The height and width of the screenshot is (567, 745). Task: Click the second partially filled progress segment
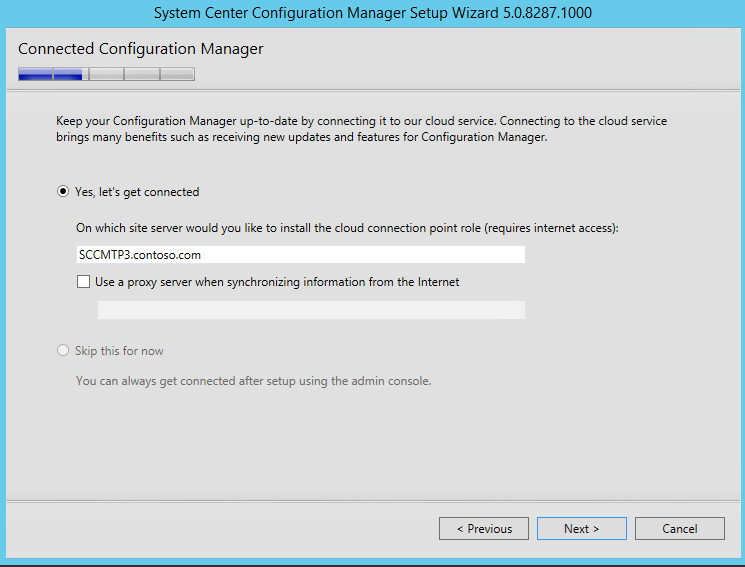click(71, 74)
